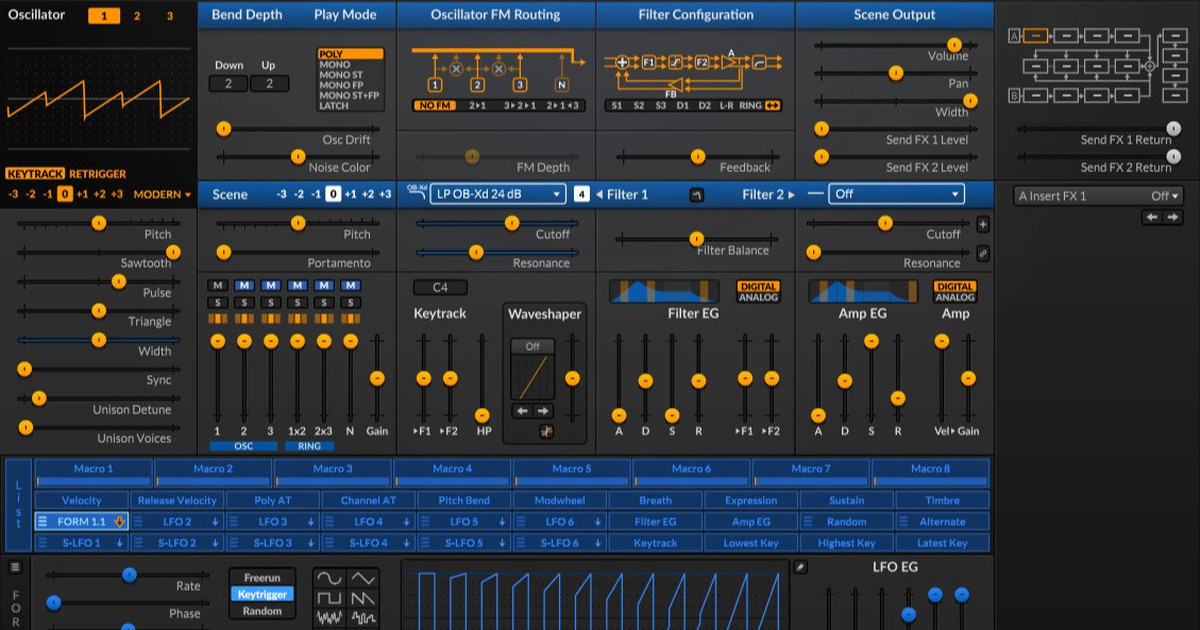The image size is (1200, 630).
Task: Click the Modwheel modulation source button
Action: pyautogui.click(x=559, y=500)
